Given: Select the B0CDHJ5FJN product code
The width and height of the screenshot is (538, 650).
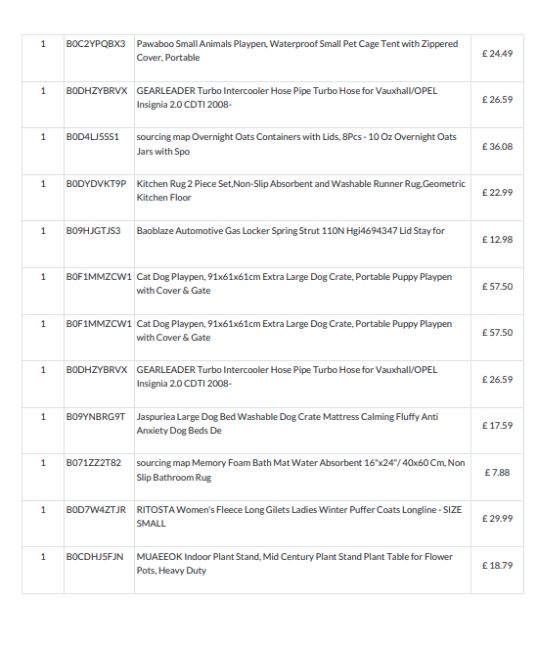Looking at the screenshot, I should coord(95,557).
